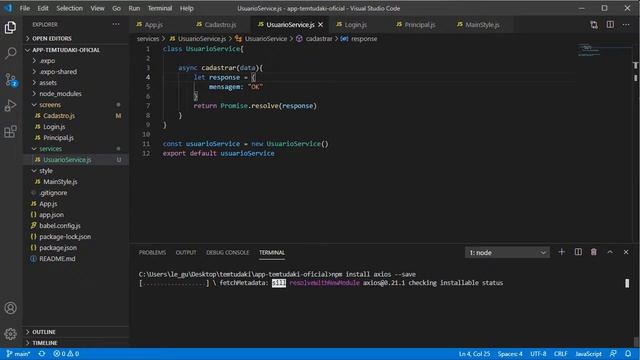Open the terminal selector dropdown 1: node
The height and width of the screenshot is (360, 640).
click(x=507, y=253)
